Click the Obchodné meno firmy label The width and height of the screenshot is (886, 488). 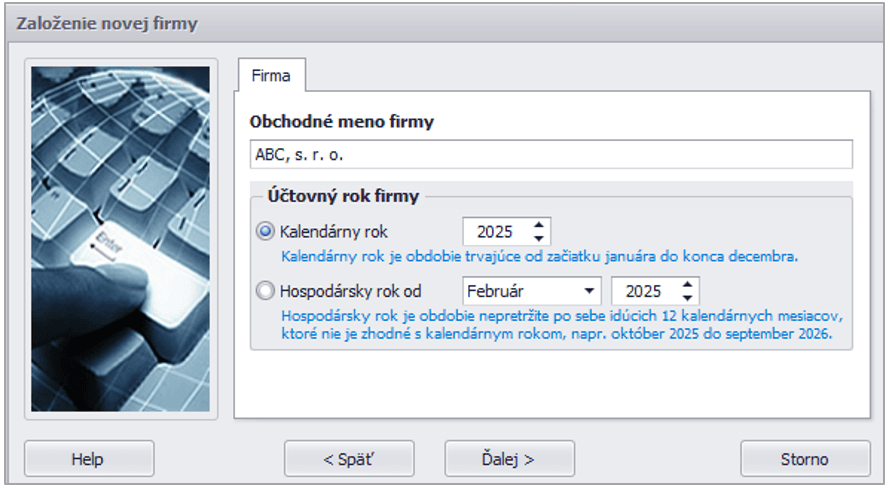[341, 122]
